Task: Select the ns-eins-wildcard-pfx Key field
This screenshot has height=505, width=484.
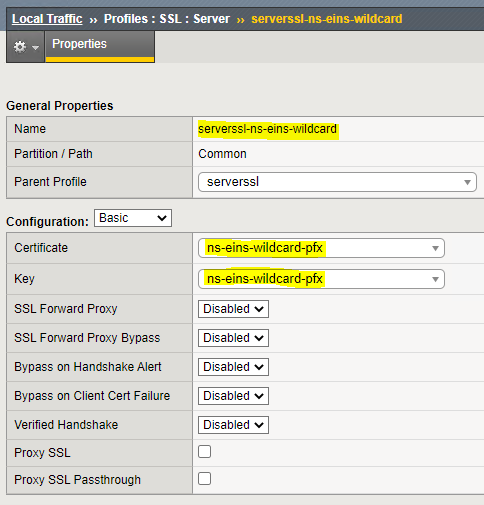Action: pos(321,279)
